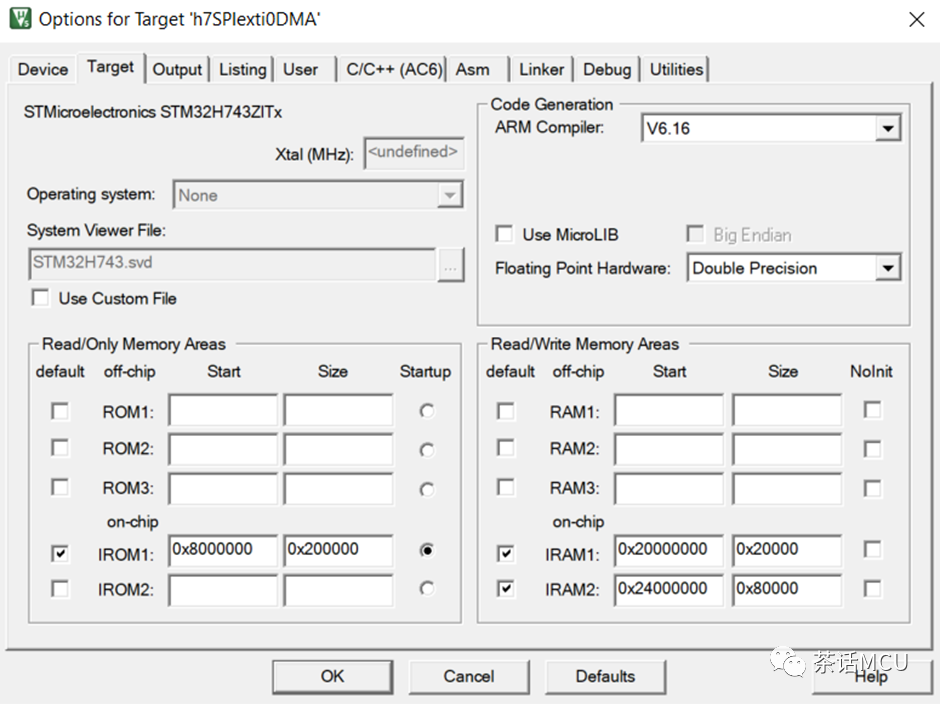Browse for System Viewer File with ellipsis button

pos(450,264)
